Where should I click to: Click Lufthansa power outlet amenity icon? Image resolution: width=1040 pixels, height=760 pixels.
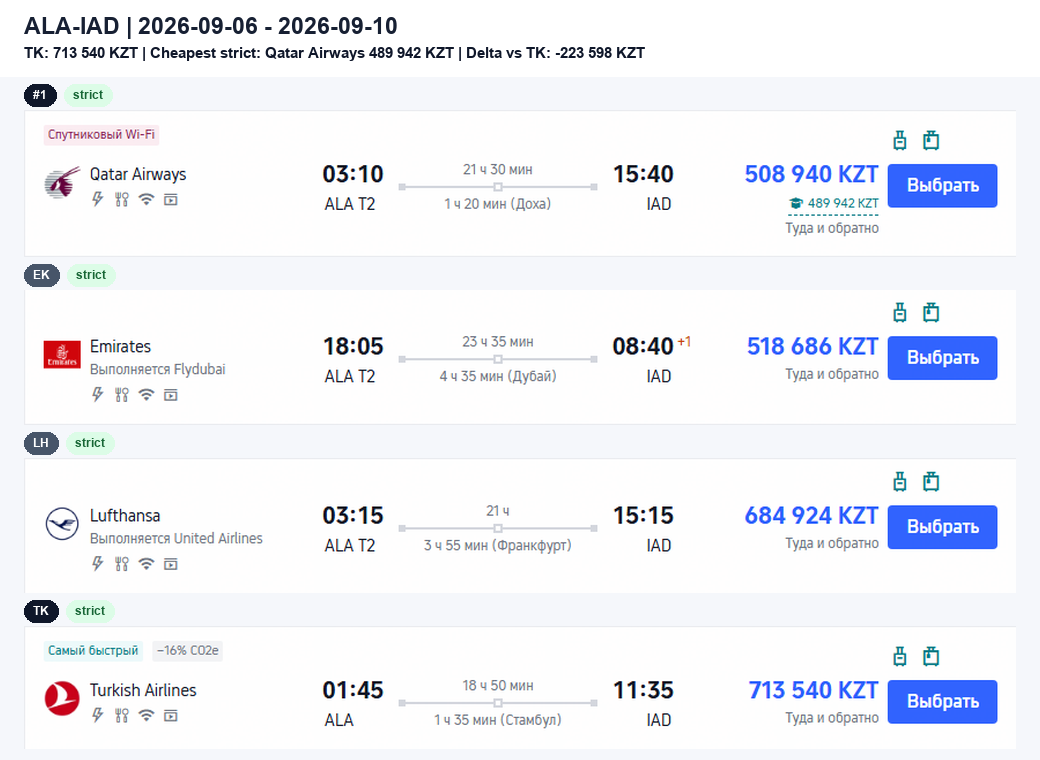[98, 564]
